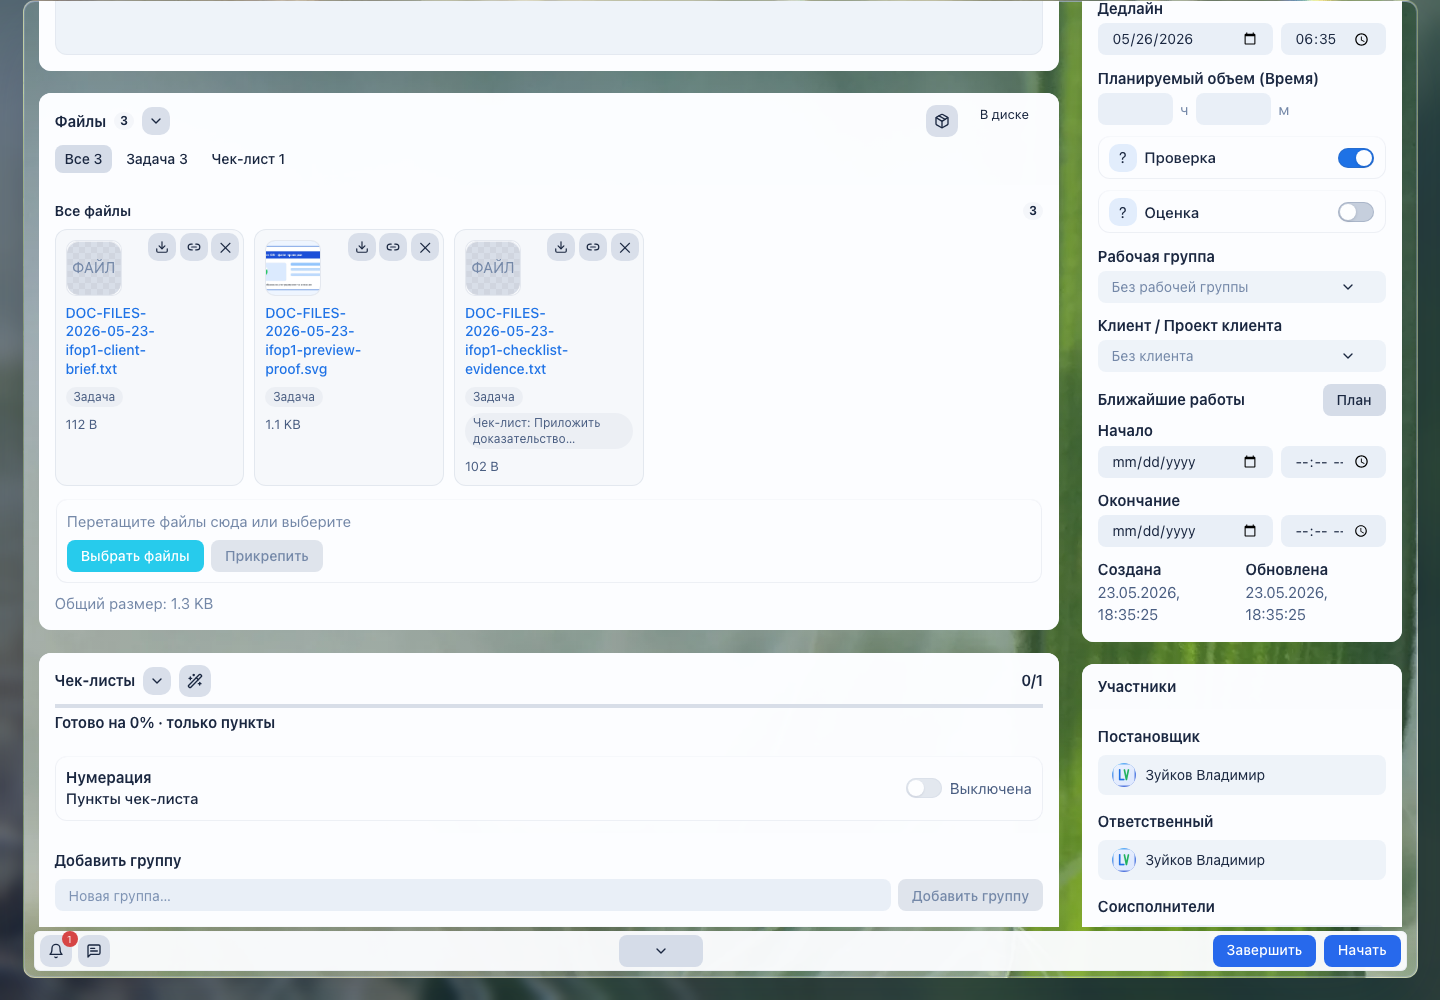The height and width of the screenshot is (1000, 1440).
Task: Copy link for ifop1-client-brief.txt
Action: (x=194, y=247)
